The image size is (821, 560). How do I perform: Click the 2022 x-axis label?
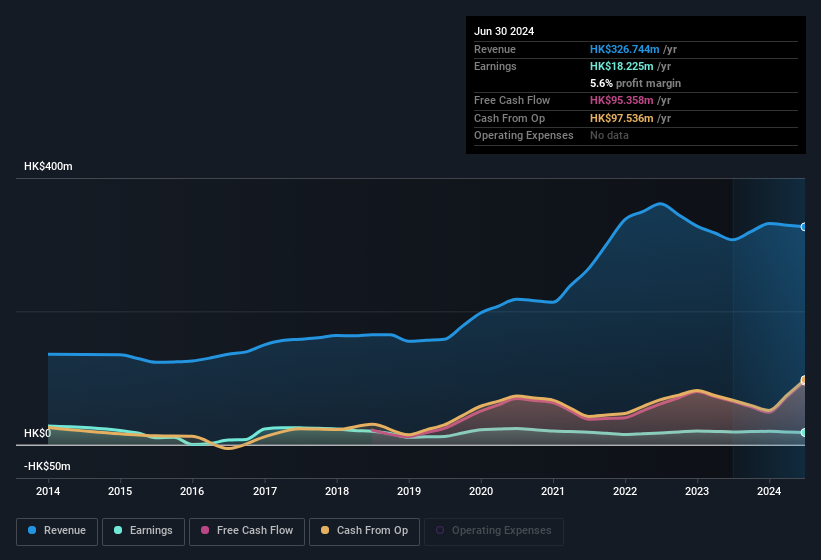coord(625,491)
